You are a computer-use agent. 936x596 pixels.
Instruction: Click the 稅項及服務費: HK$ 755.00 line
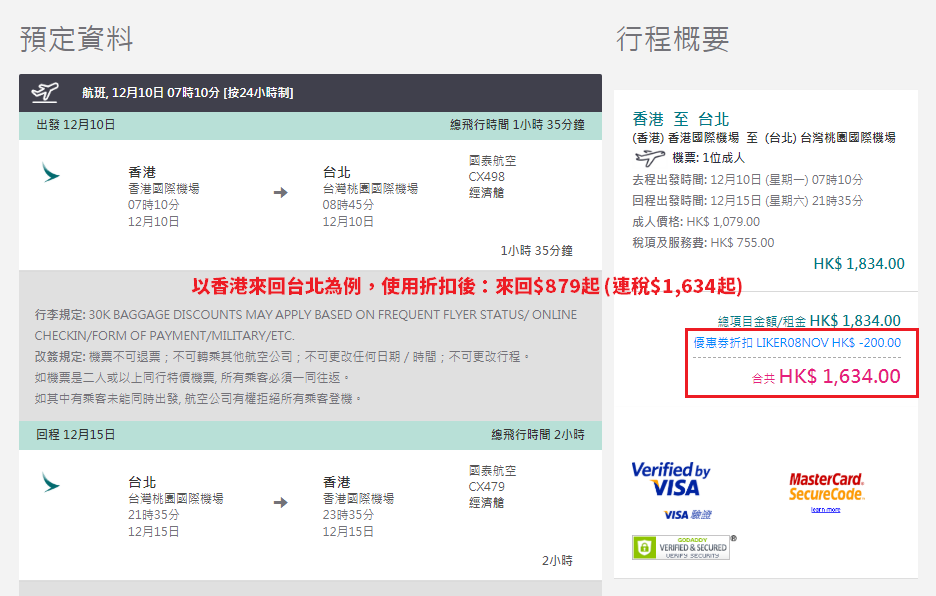[703, 243]
